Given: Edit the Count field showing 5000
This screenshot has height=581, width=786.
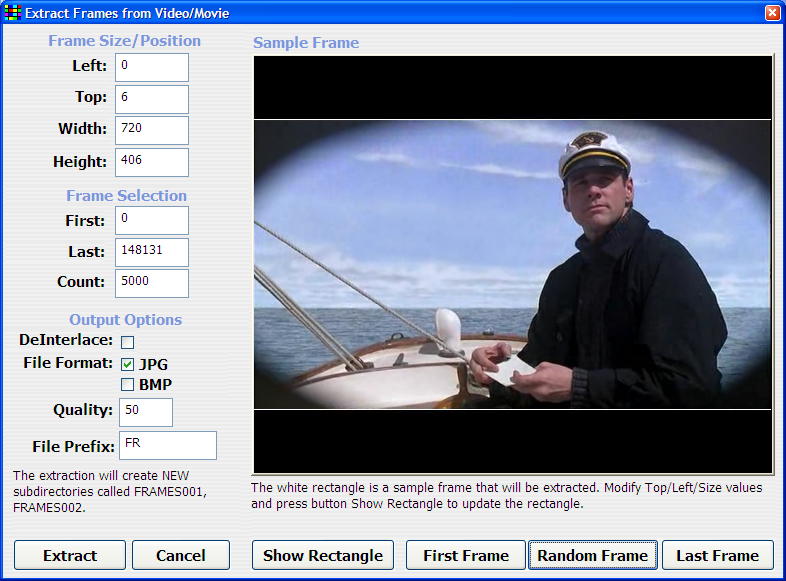Looking at the screenshot, I should [152, 283].
